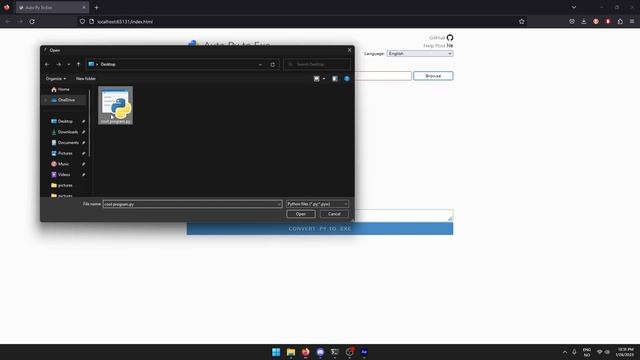Image resolution: width=640 pixels, height=360 pixels.
Task: Go to pinned Downloads folder
Action: click(68, 132)
